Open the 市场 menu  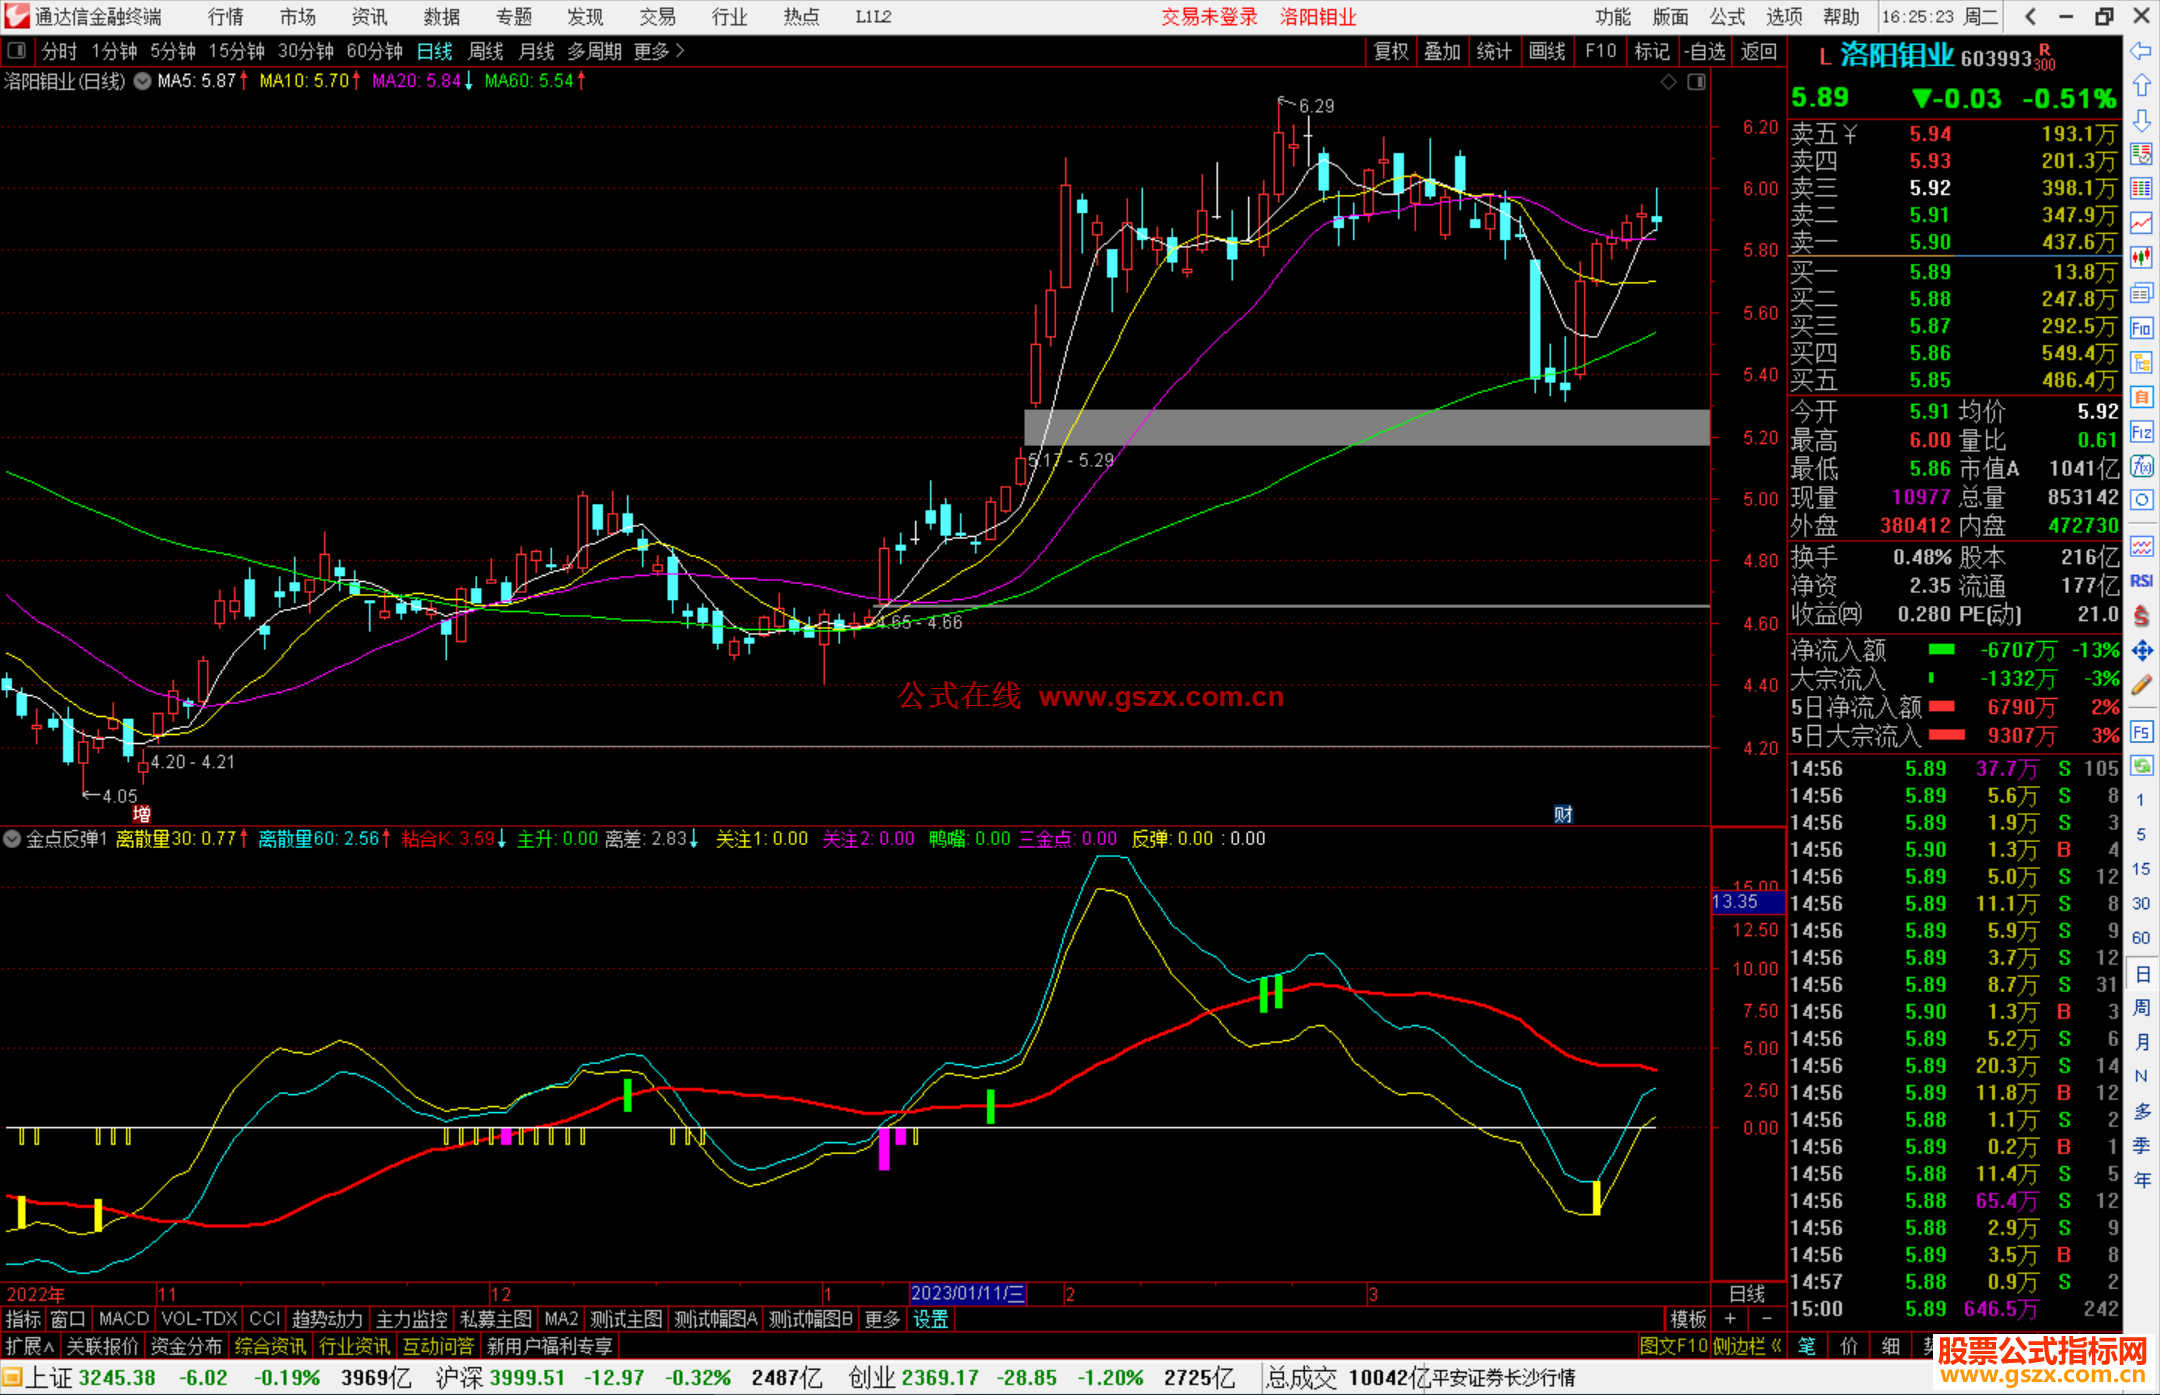(x=297, y=17)
